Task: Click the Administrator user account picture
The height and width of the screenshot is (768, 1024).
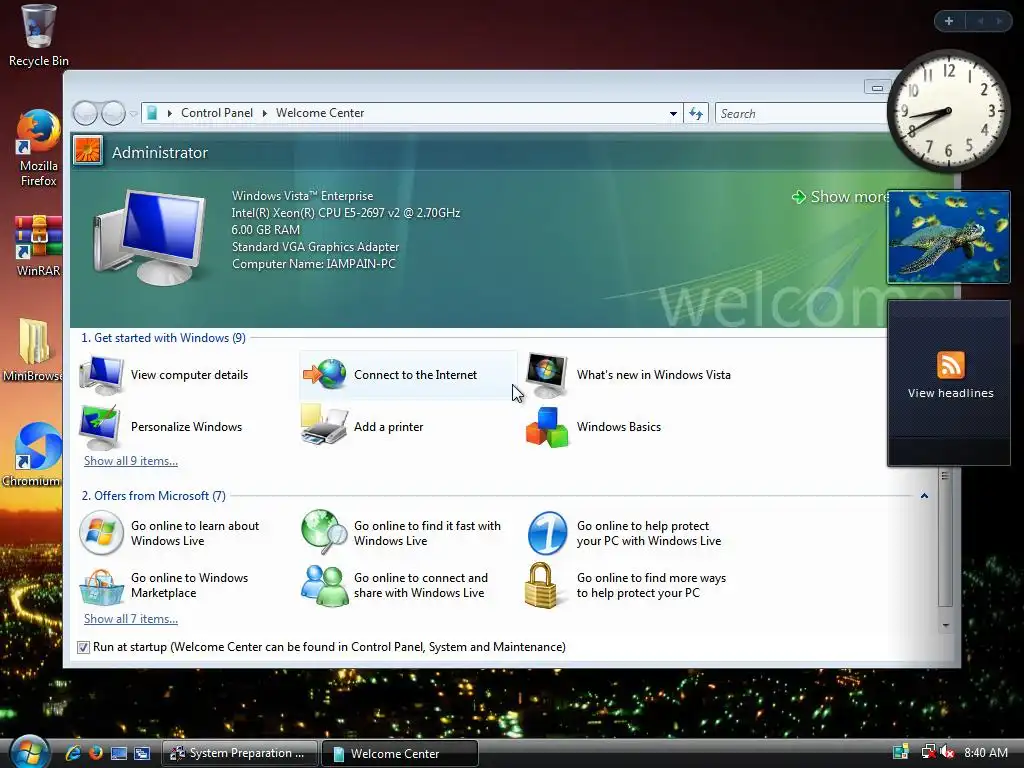Action: coord(88,151)
